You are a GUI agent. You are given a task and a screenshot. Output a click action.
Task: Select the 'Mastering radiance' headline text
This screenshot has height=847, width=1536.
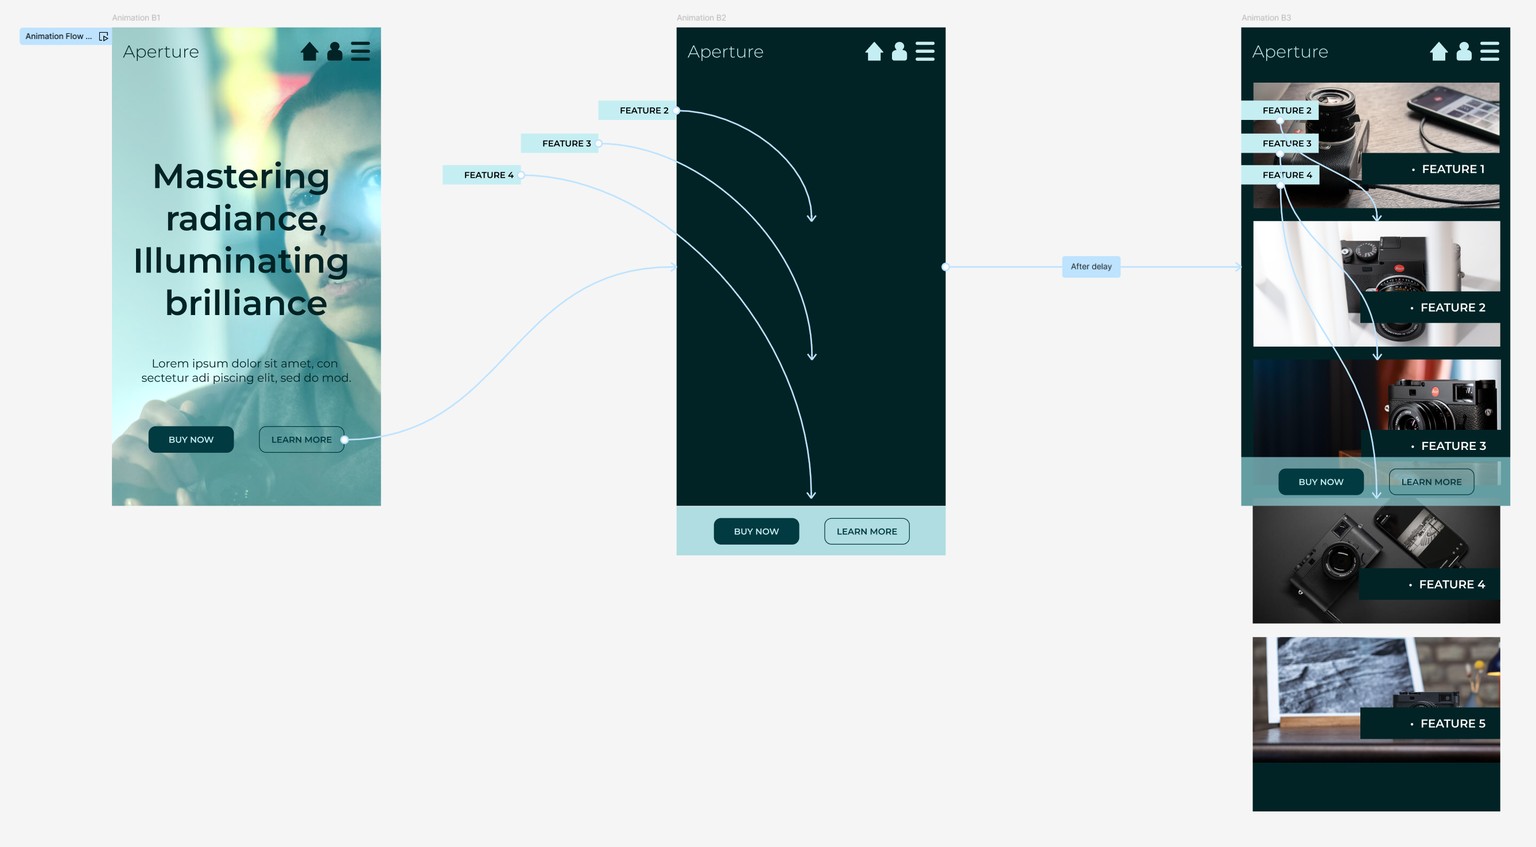pos(241,239)
